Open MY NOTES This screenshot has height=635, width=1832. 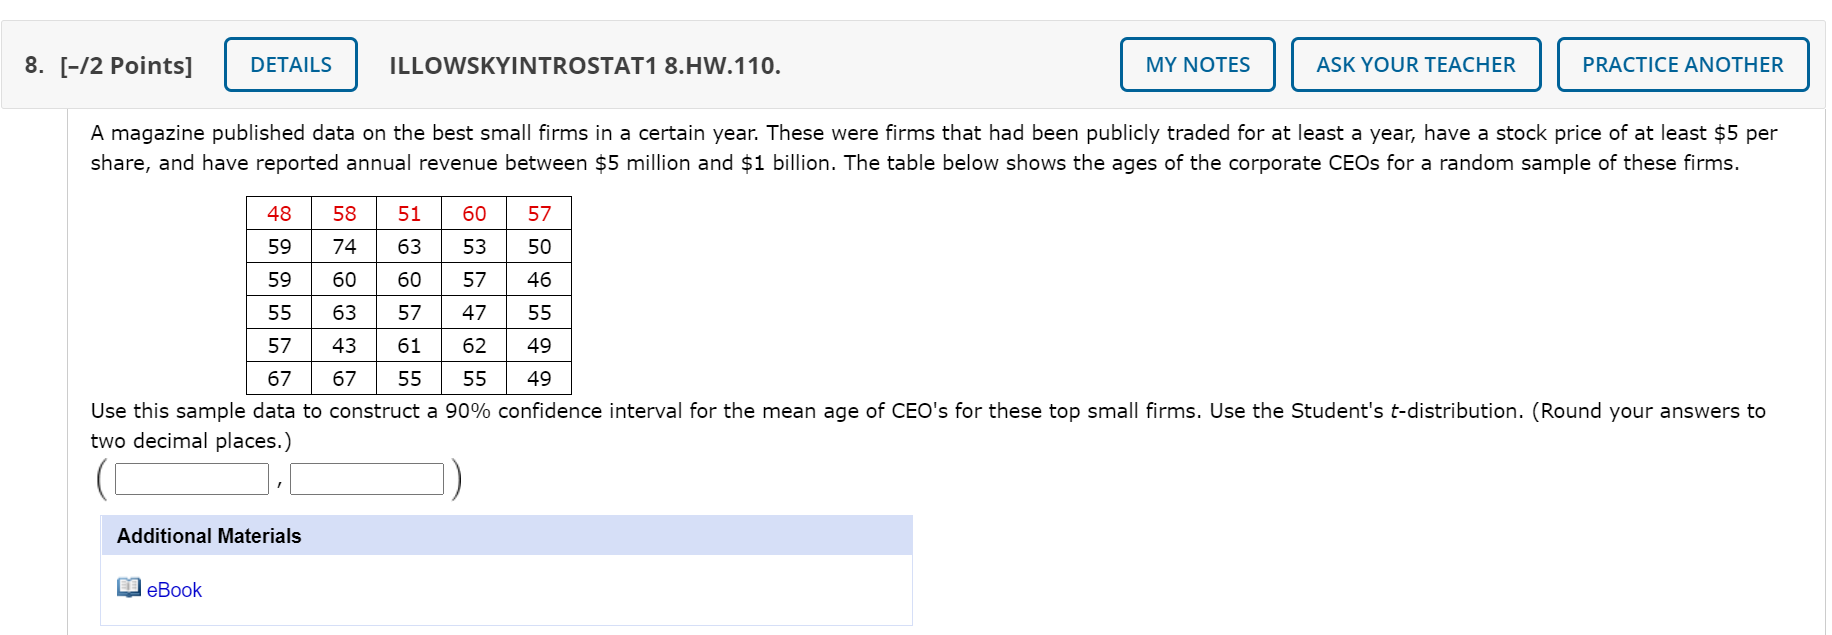click(1197, 65)
